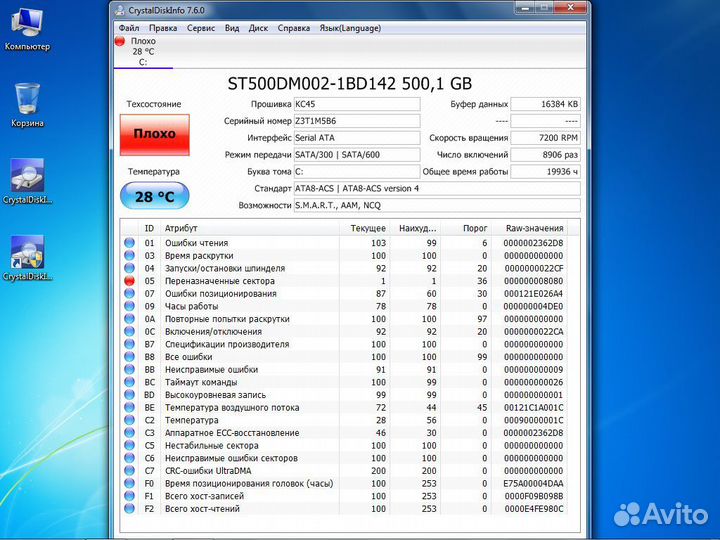Click red circle of 05 Переназначенные сектора
Screen dimensions: 720x540
[129, 281]
